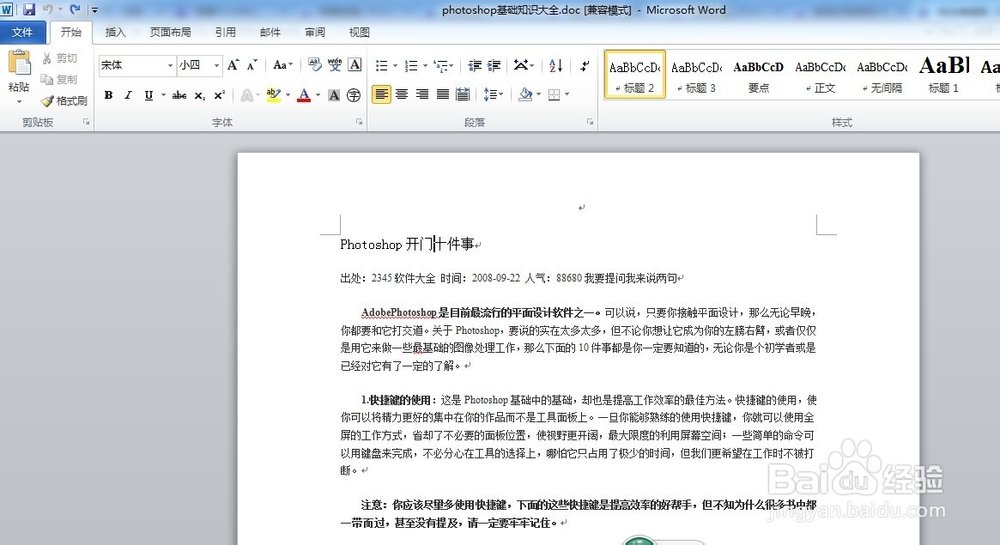The width and height of the screenshot is (1000, 545).
Task: Click the Decrease Indent icon
Action: (x=474, y=66)
